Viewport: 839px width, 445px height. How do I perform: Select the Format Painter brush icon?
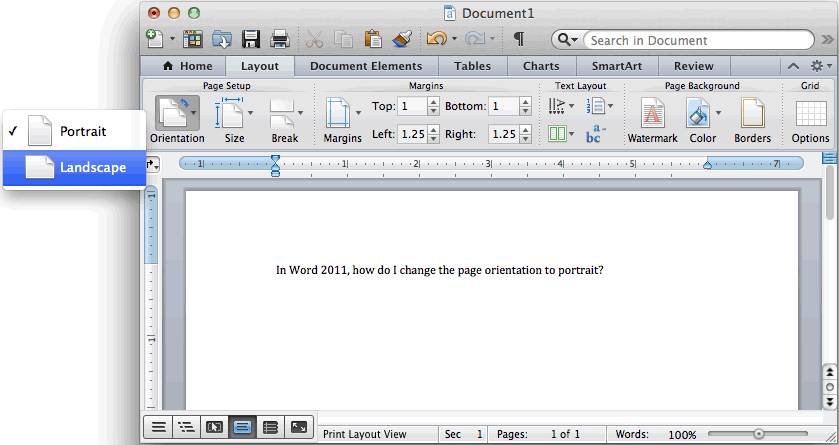coord(402,39)
